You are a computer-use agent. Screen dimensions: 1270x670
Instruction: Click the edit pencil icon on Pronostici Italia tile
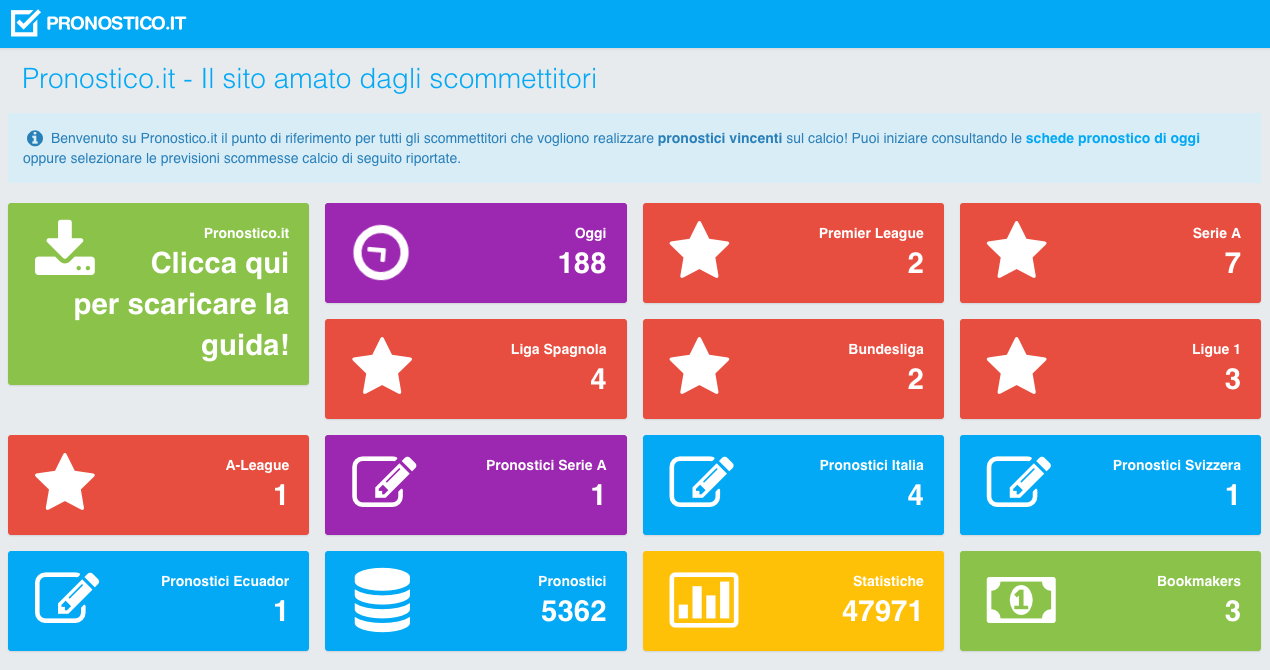(702, 481)
